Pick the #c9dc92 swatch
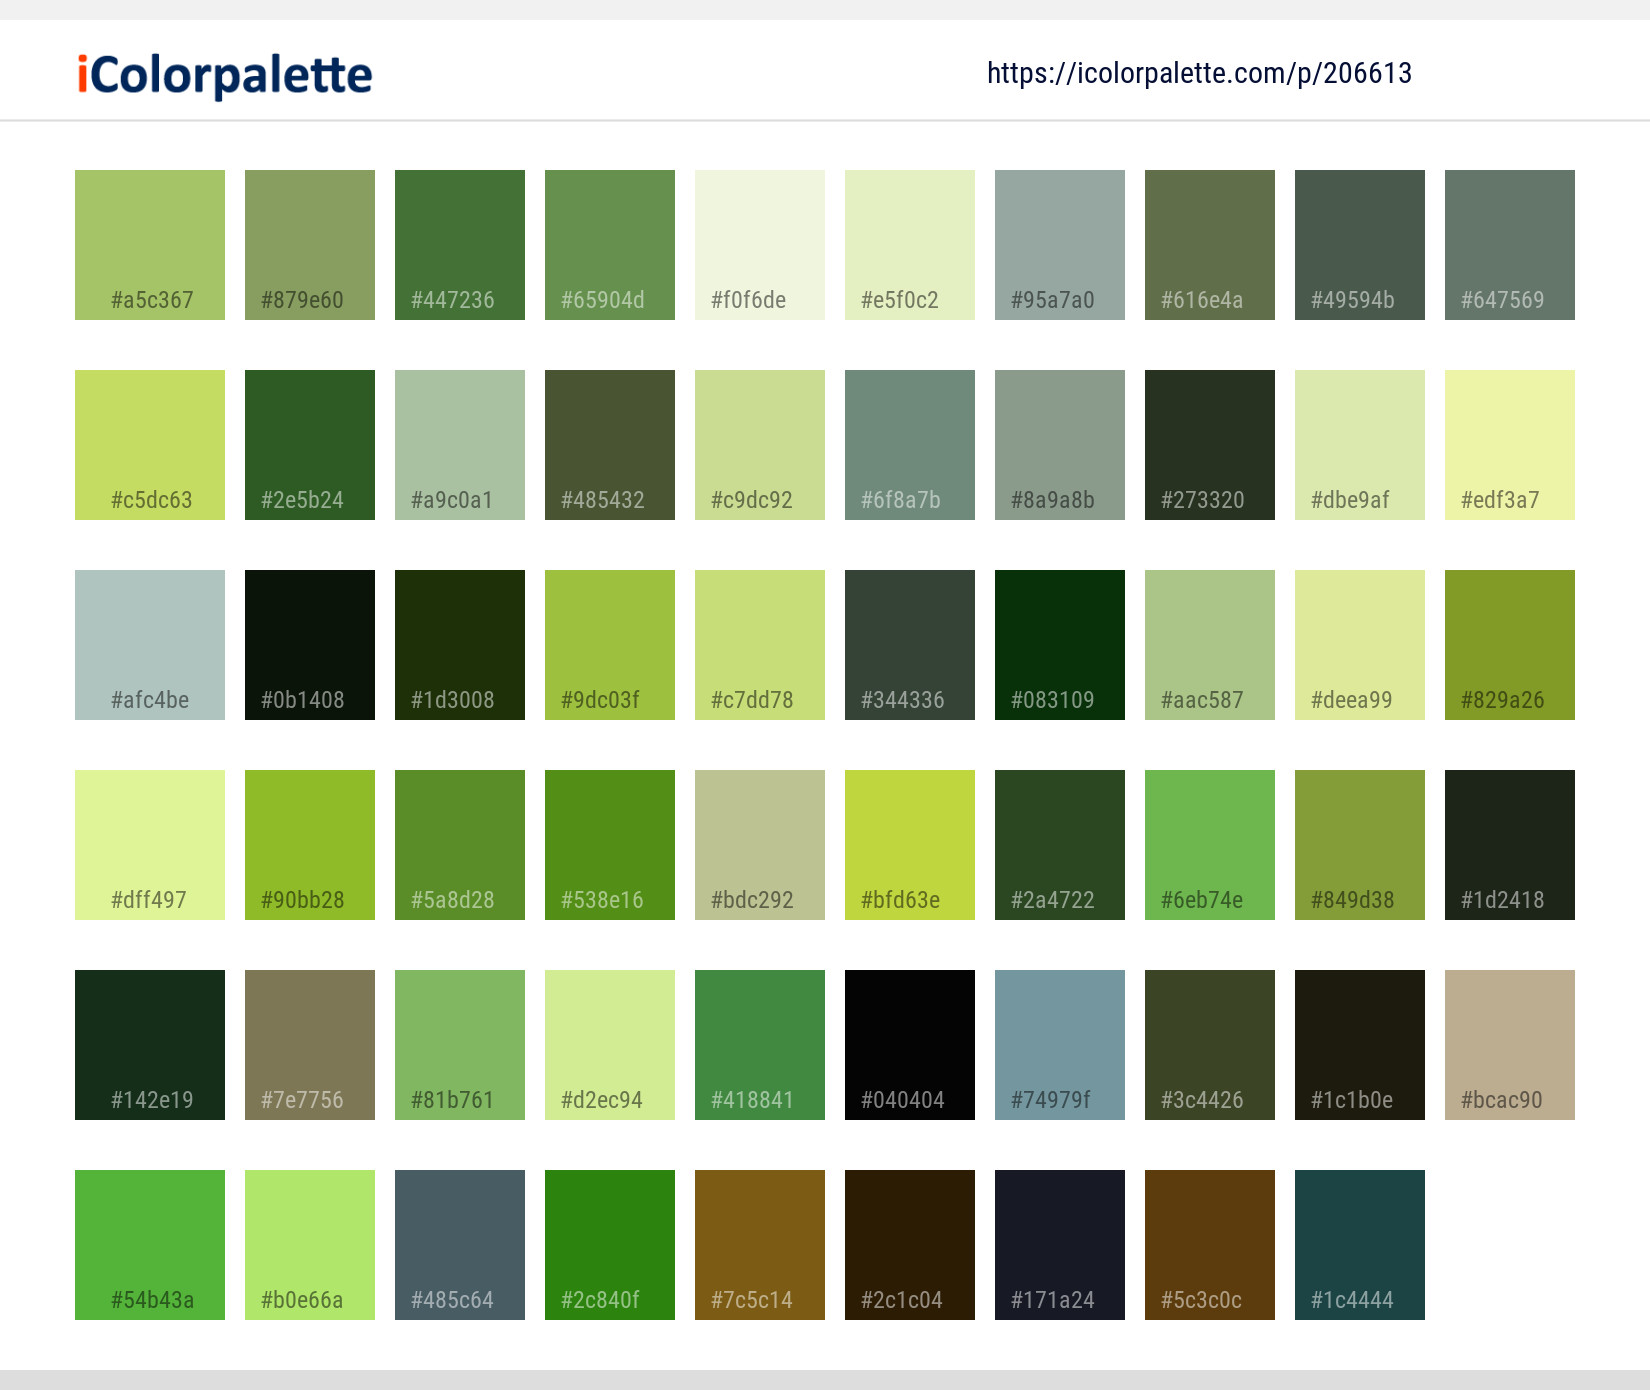The width and height of the screenshot is (1650, 1390). [760, 445]
